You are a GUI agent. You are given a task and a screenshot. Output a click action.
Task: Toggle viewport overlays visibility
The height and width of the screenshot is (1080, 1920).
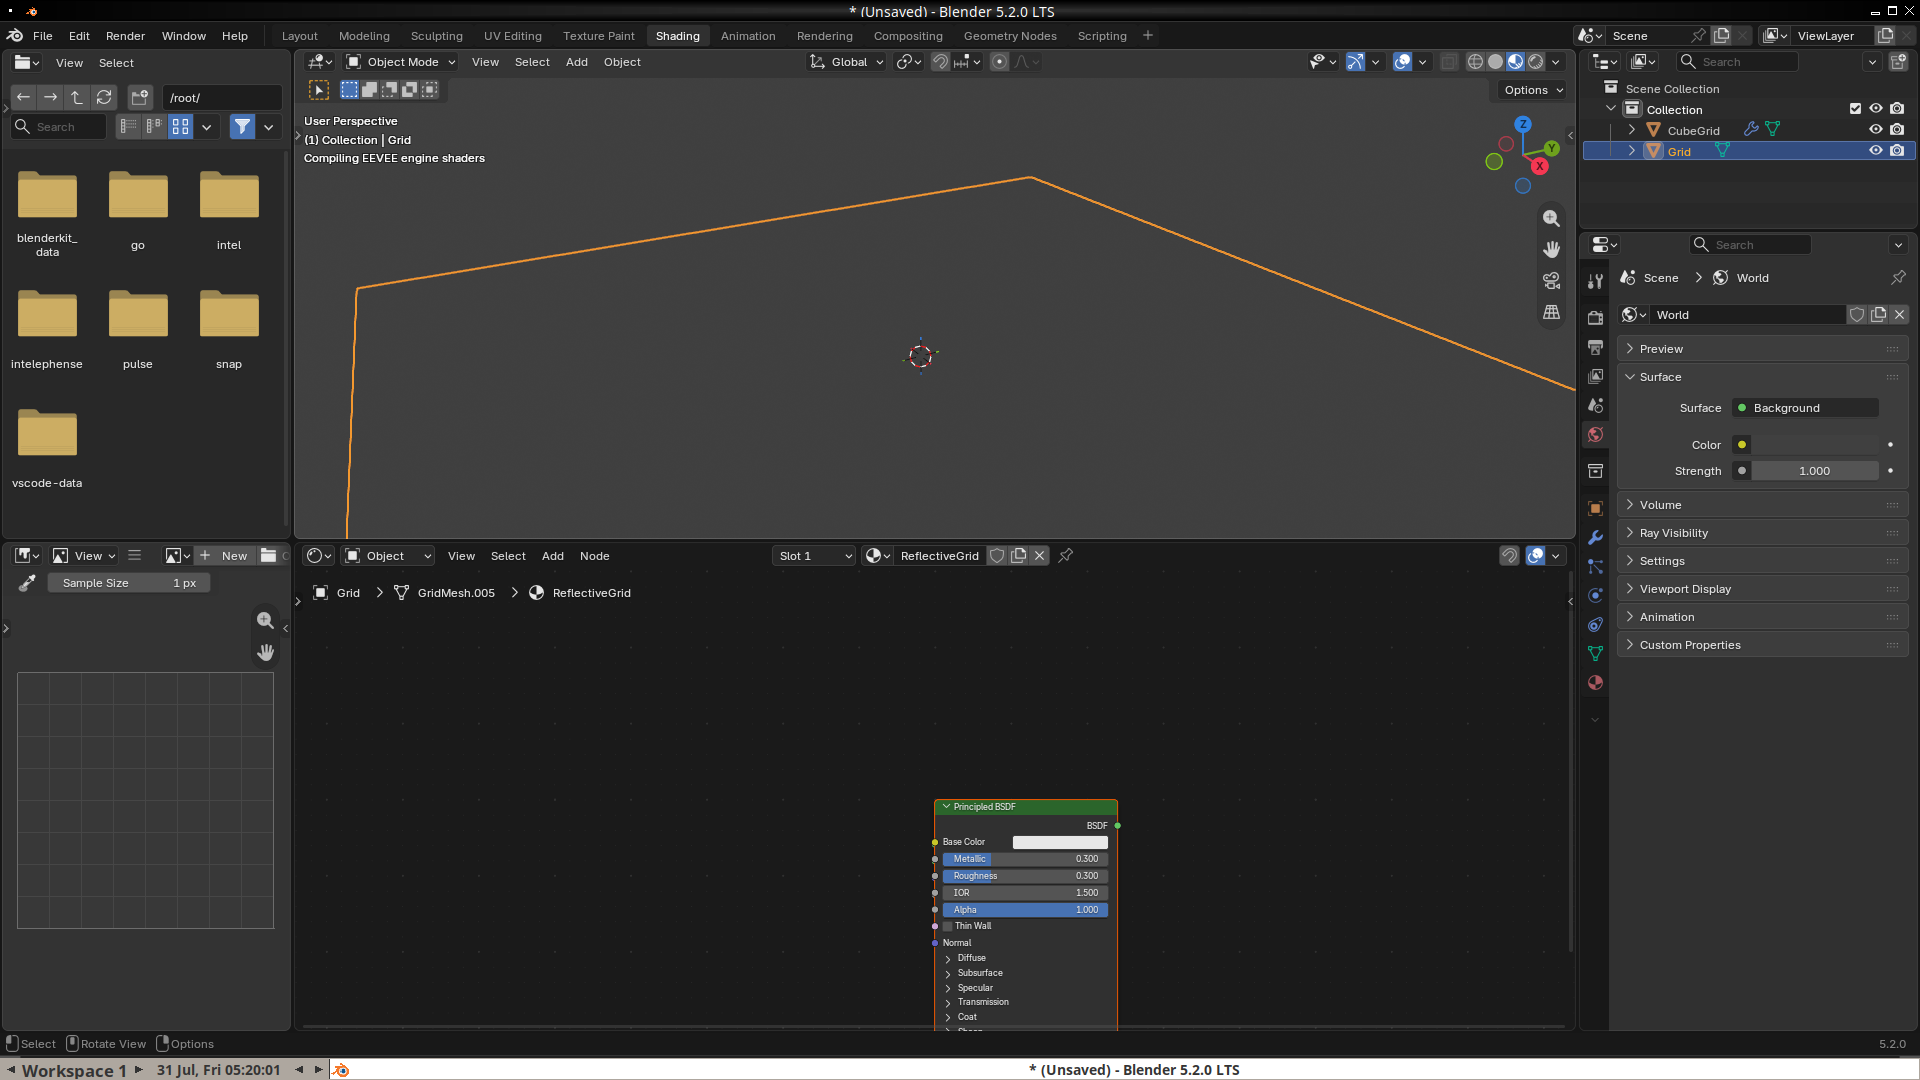(1403, 62)
